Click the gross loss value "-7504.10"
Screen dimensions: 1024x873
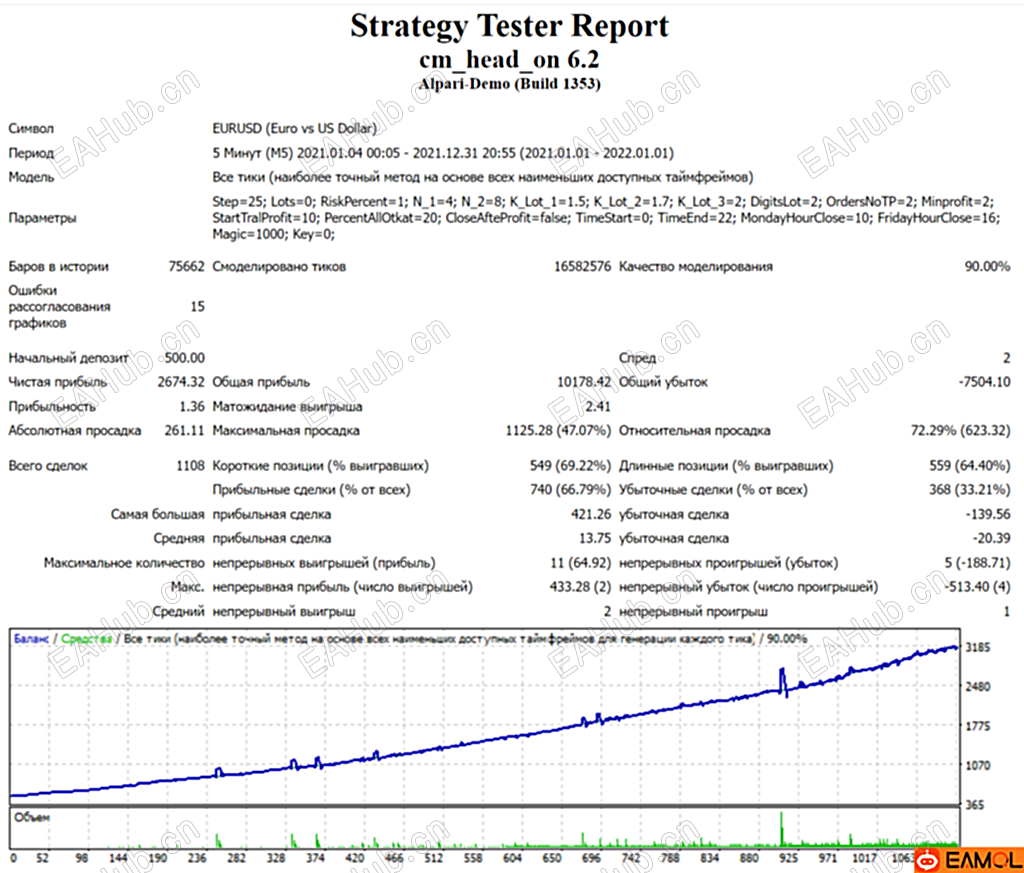coord(984,382)
